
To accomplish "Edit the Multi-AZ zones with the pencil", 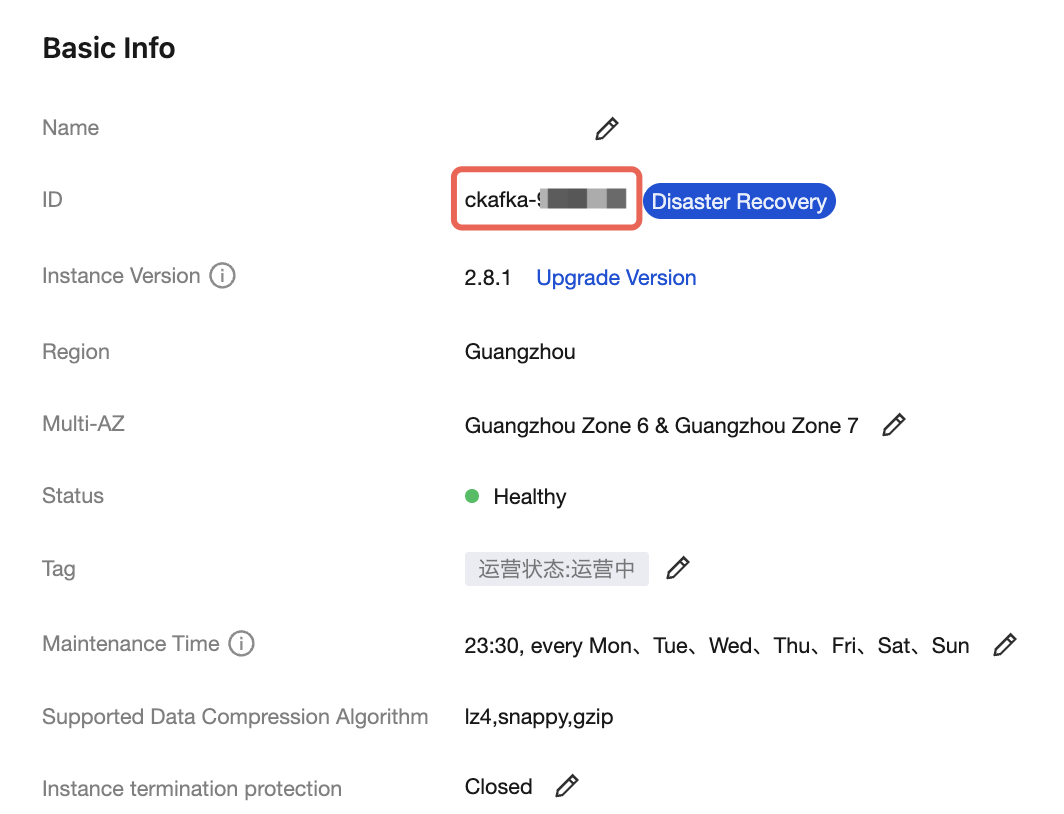I will [894, 425].
